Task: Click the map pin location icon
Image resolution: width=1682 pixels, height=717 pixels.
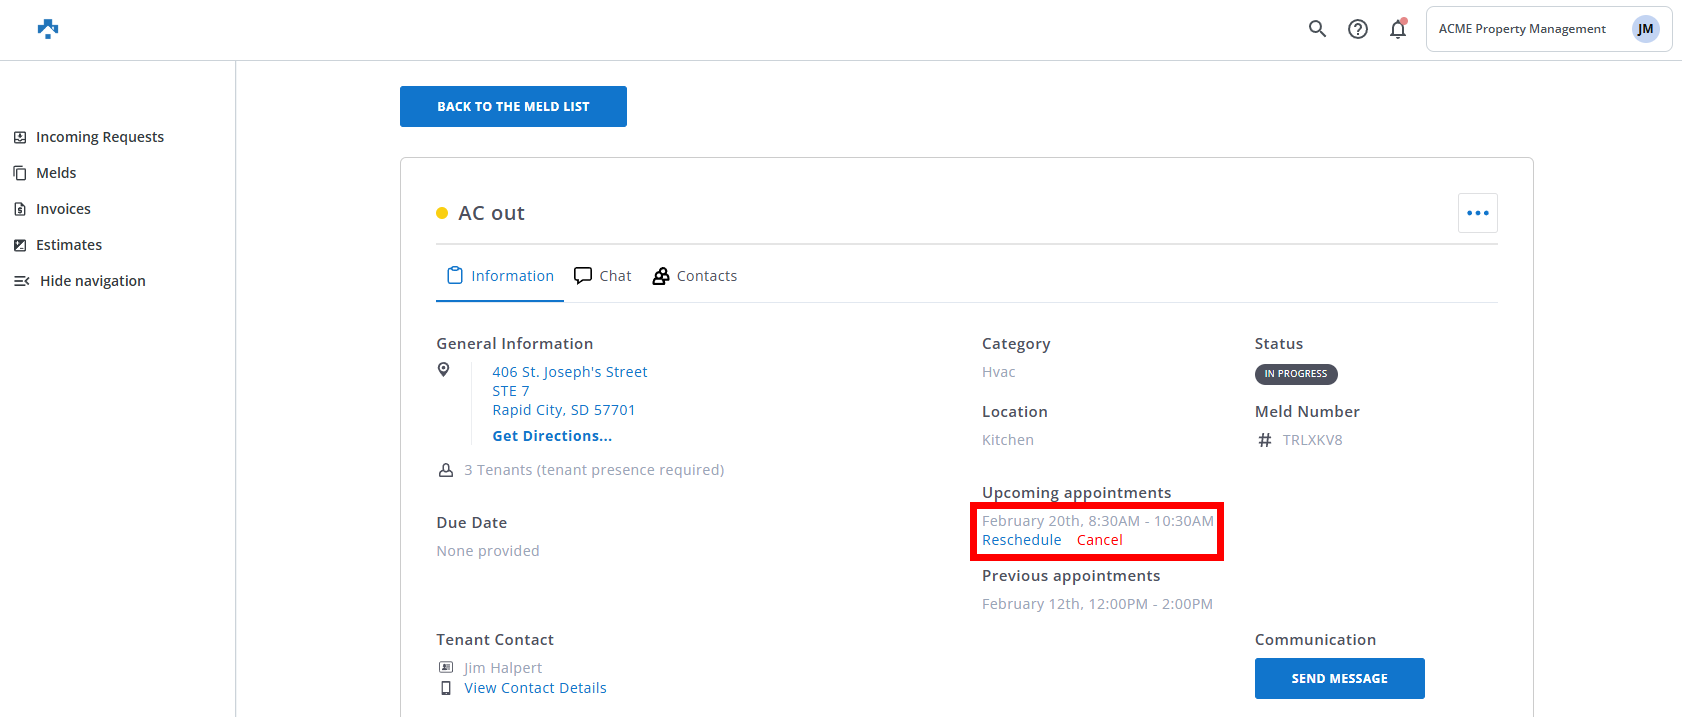Action: click(444, 370)
